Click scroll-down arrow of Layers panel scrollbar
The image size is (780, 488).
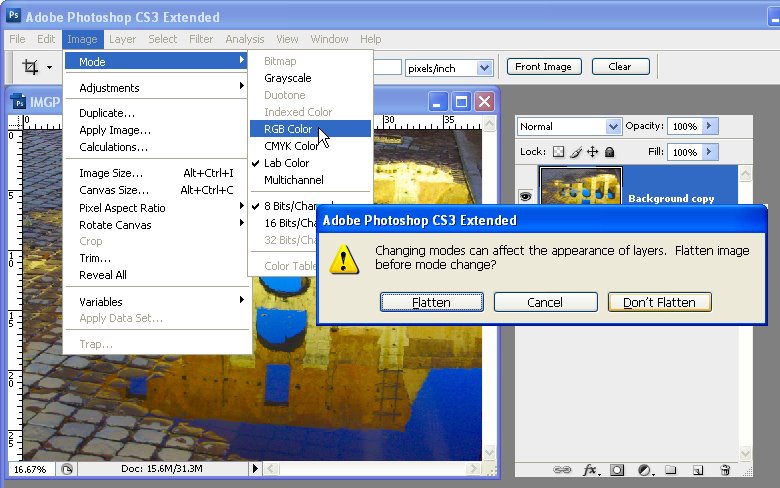745,453
